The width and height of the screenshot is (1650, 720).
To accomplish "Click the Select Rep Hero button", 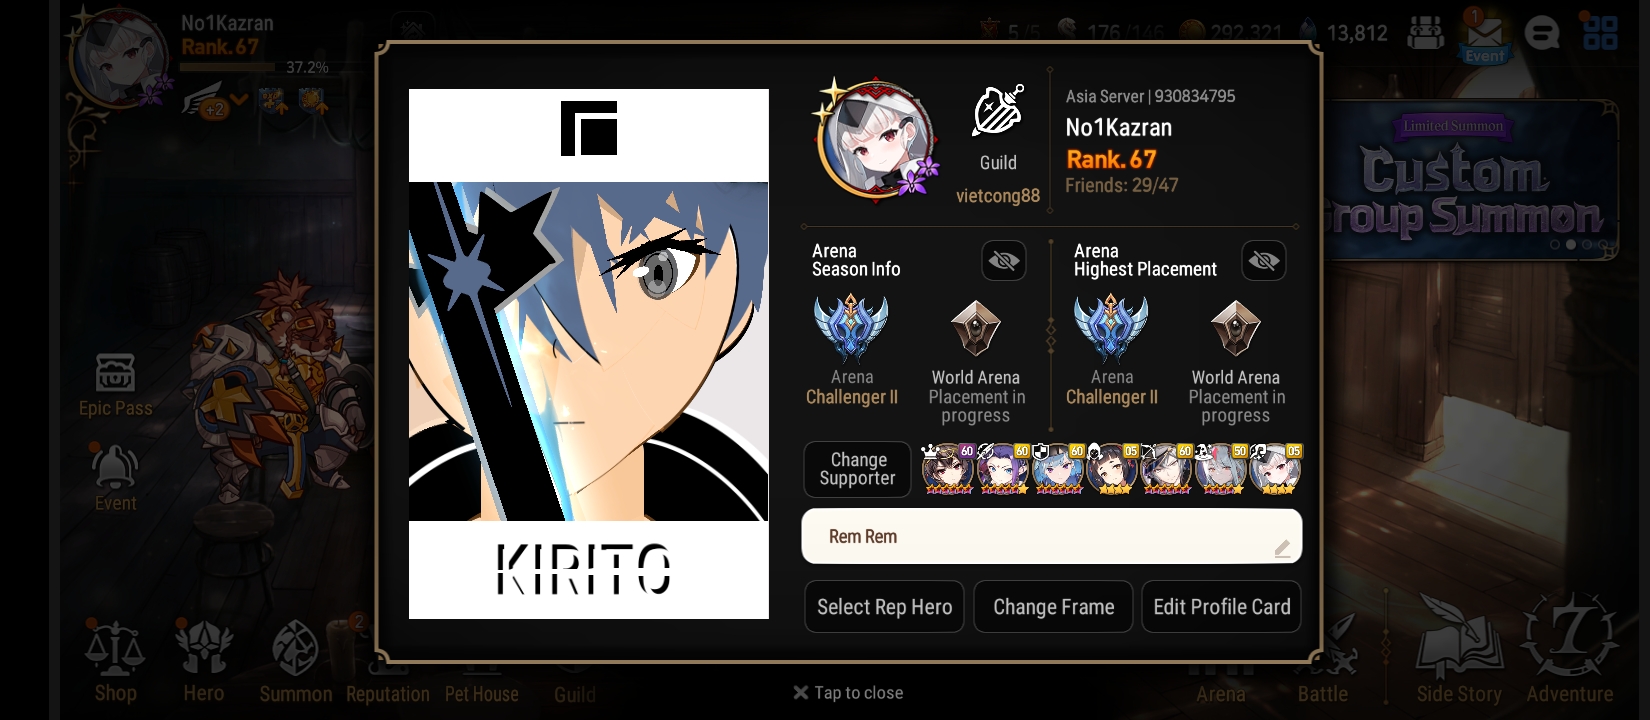I will pyautogui.click(x=884, y=607).
